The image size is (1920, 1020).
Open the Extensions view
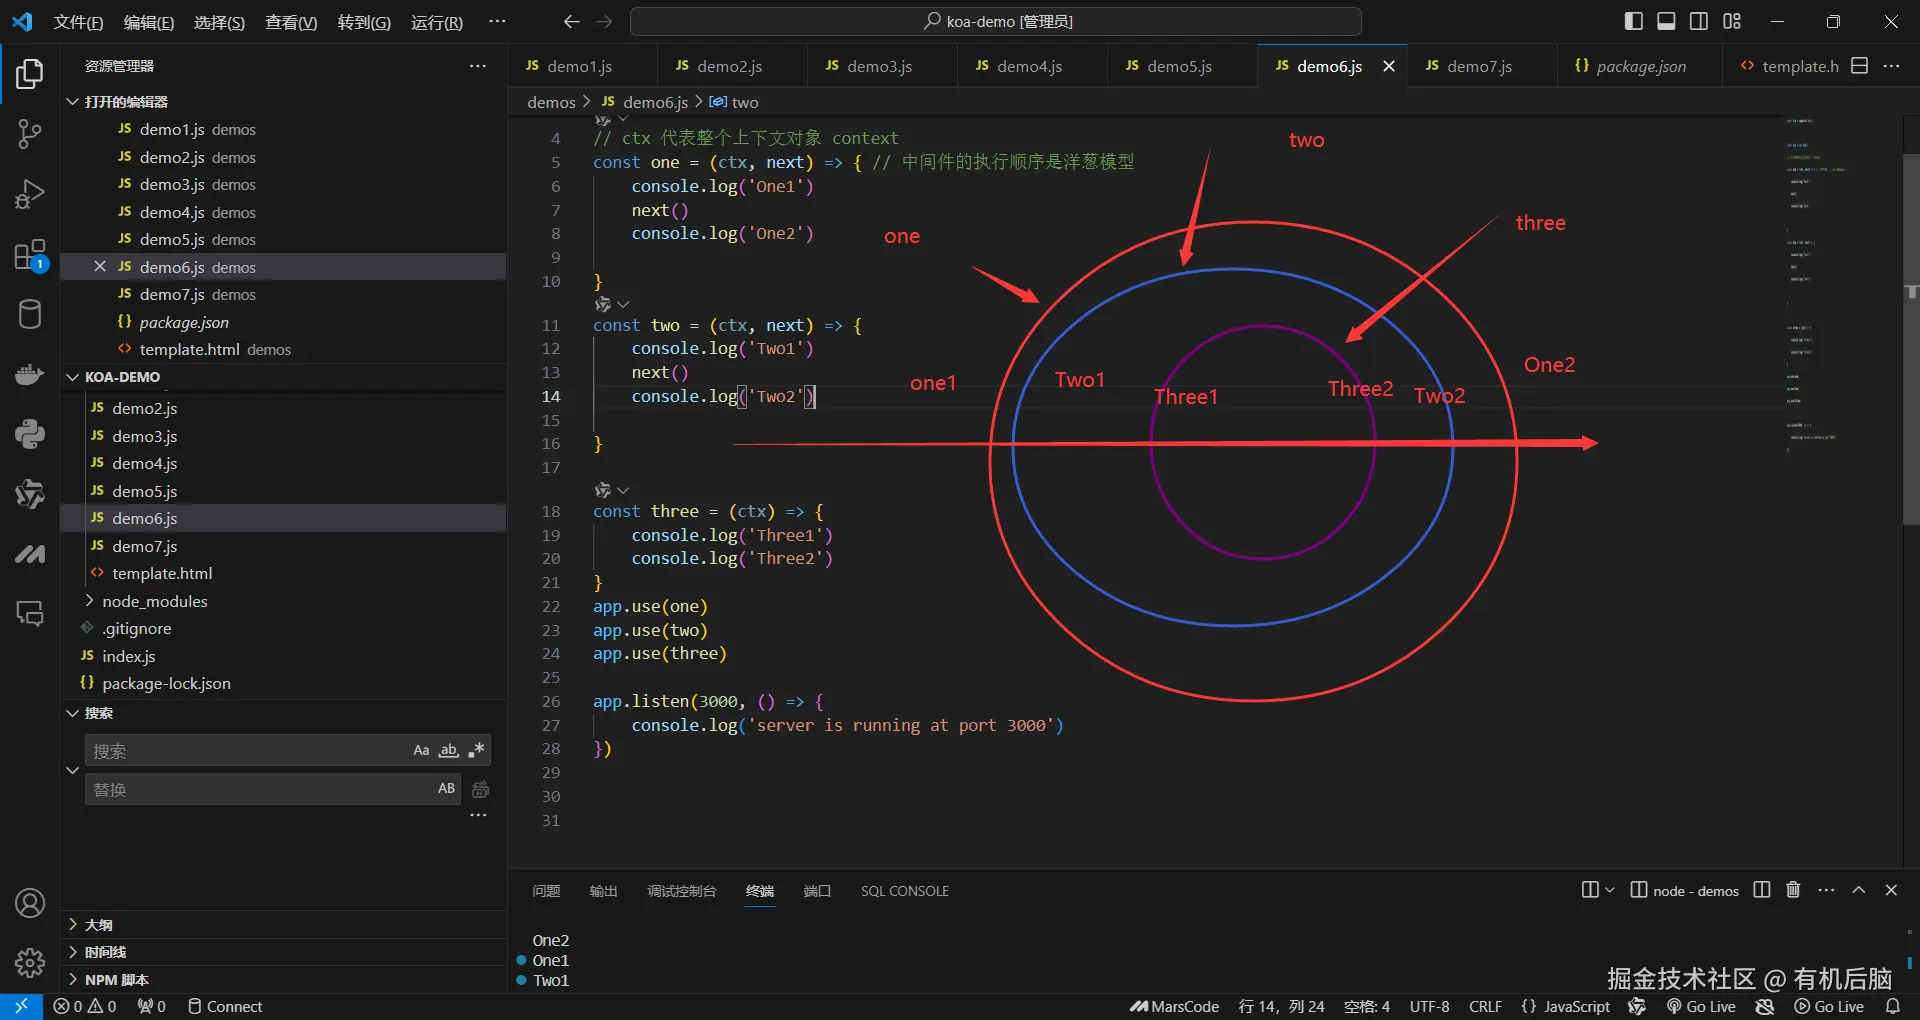click(x=30, y=255)
